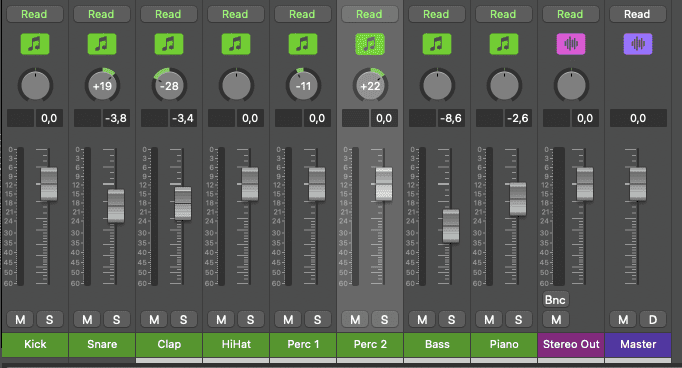This screenshot has width=682, height=368.
Task: Click the Clap gain value -3,4
Action: click(183, 118)
